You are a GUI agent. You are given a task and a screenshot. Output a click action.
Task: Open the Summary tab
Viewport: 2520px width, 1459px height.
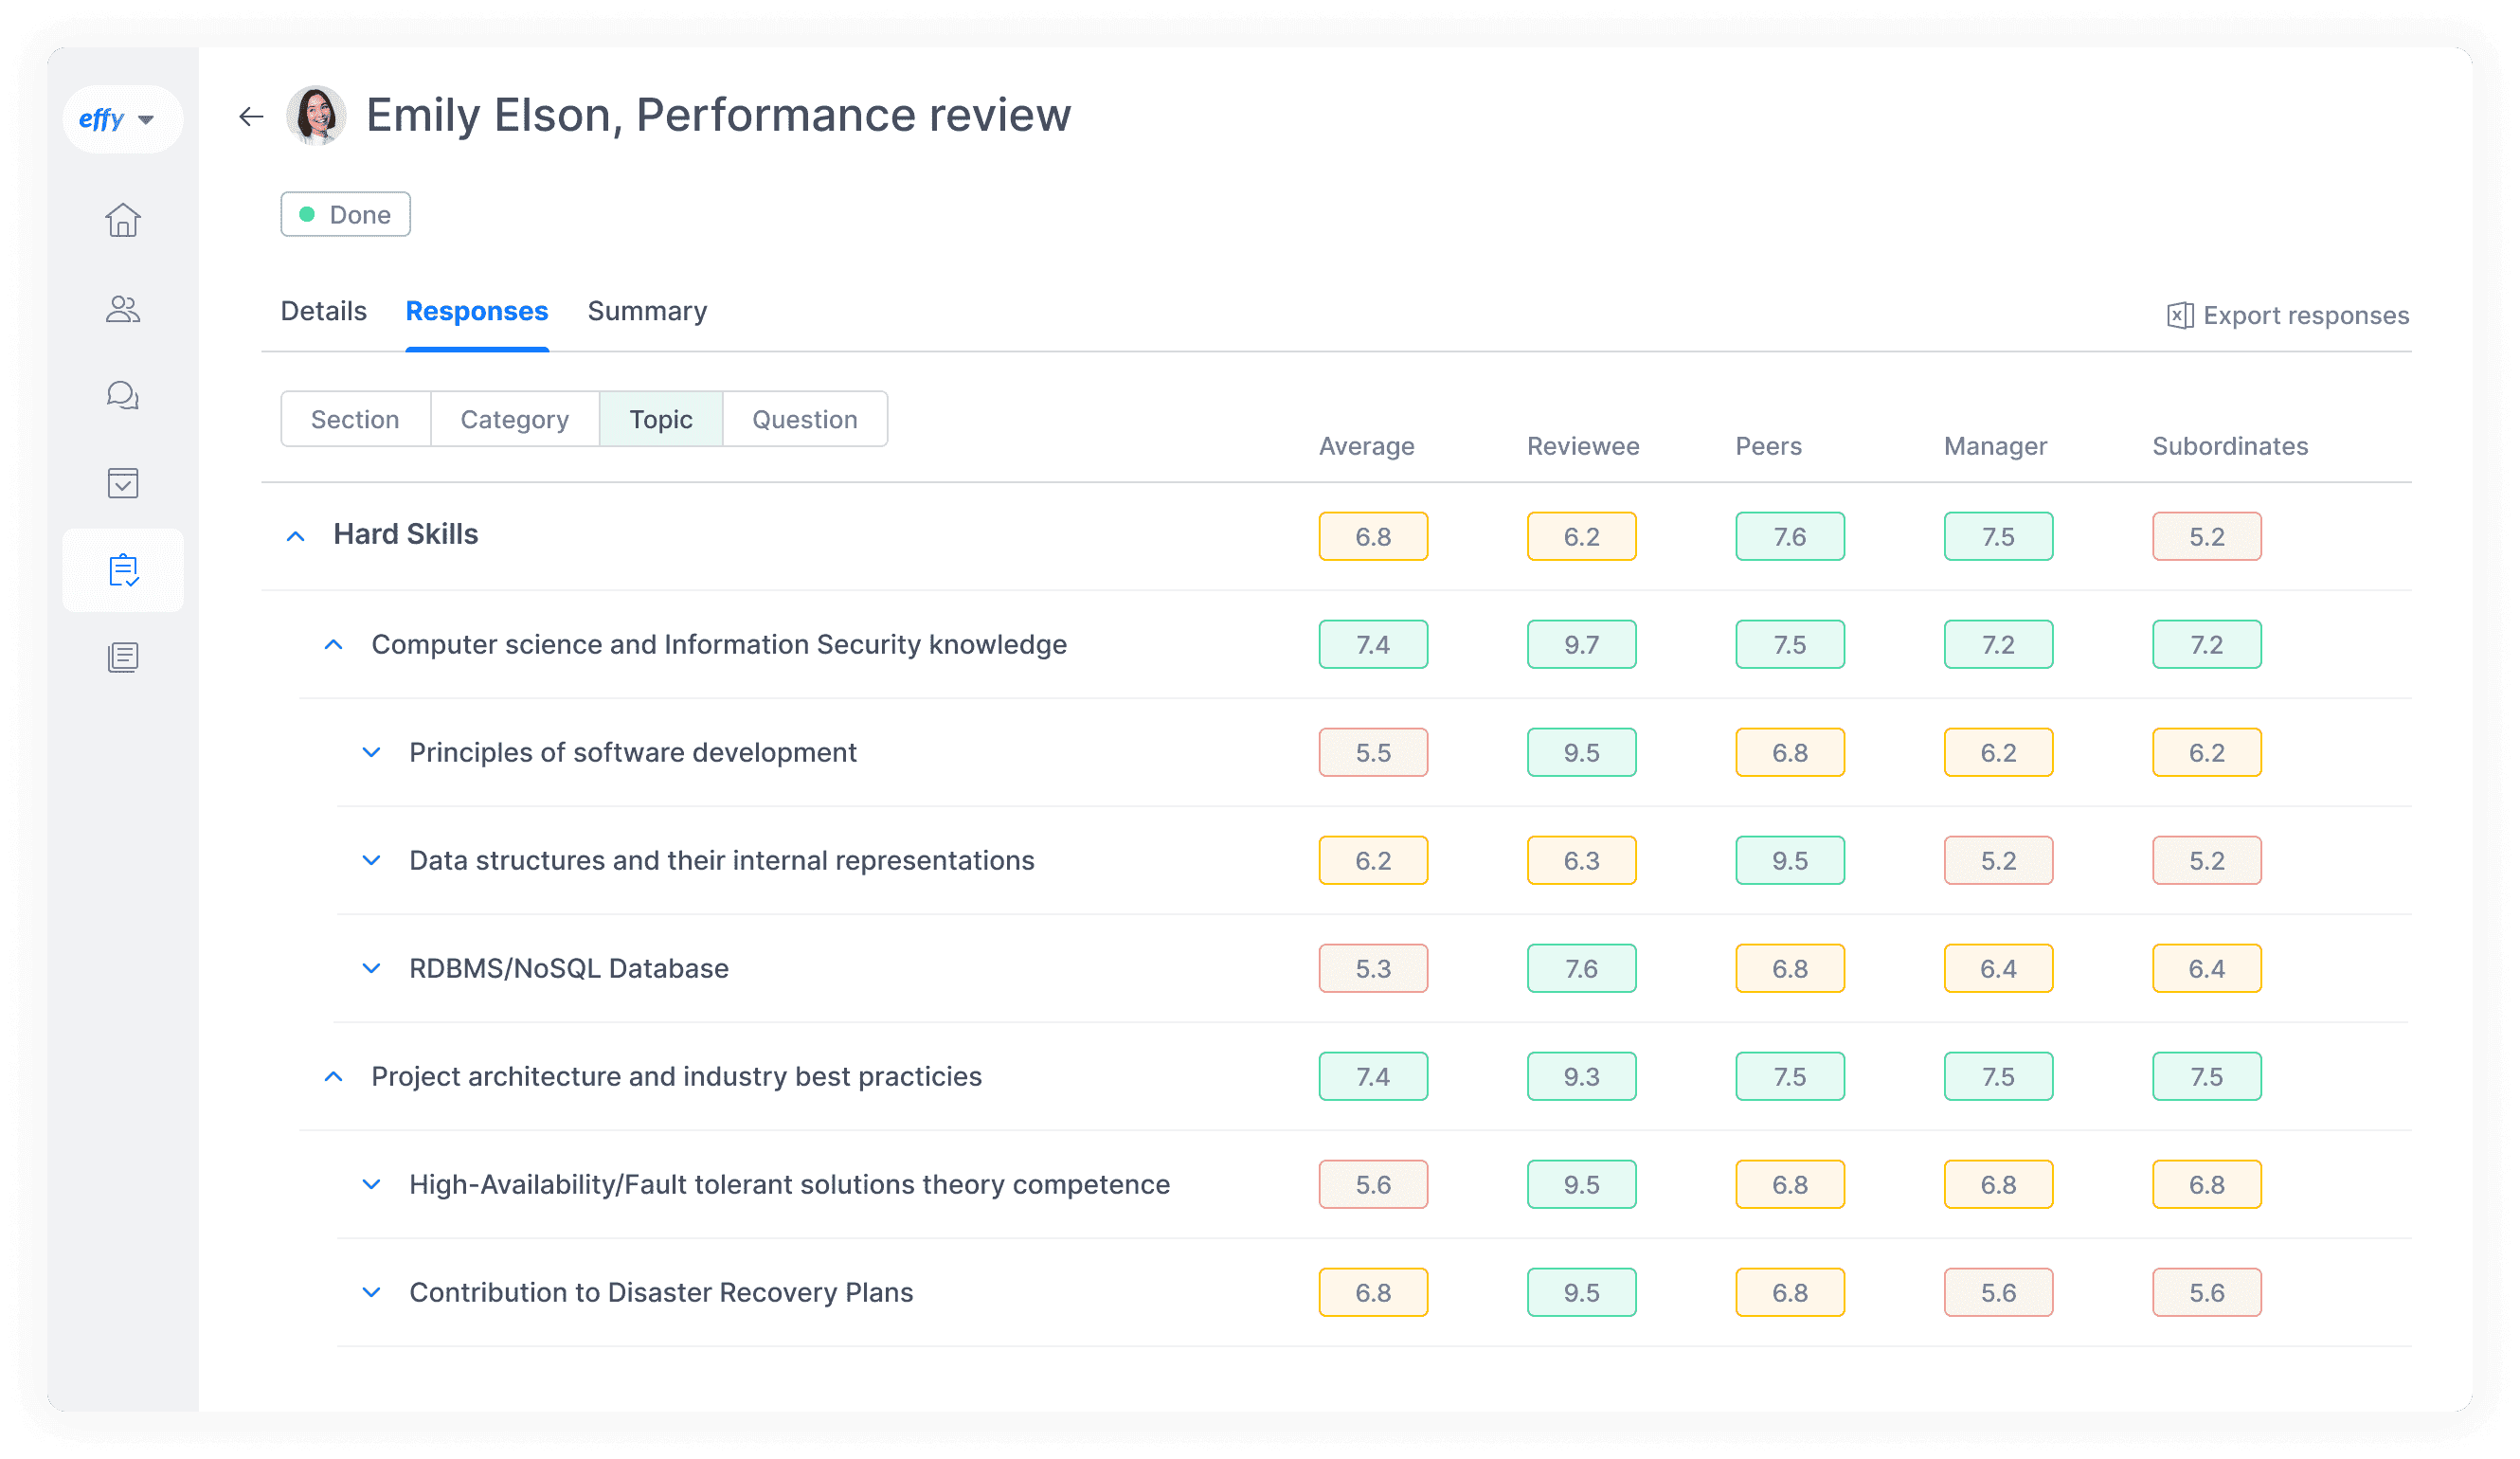click(646, 311)
